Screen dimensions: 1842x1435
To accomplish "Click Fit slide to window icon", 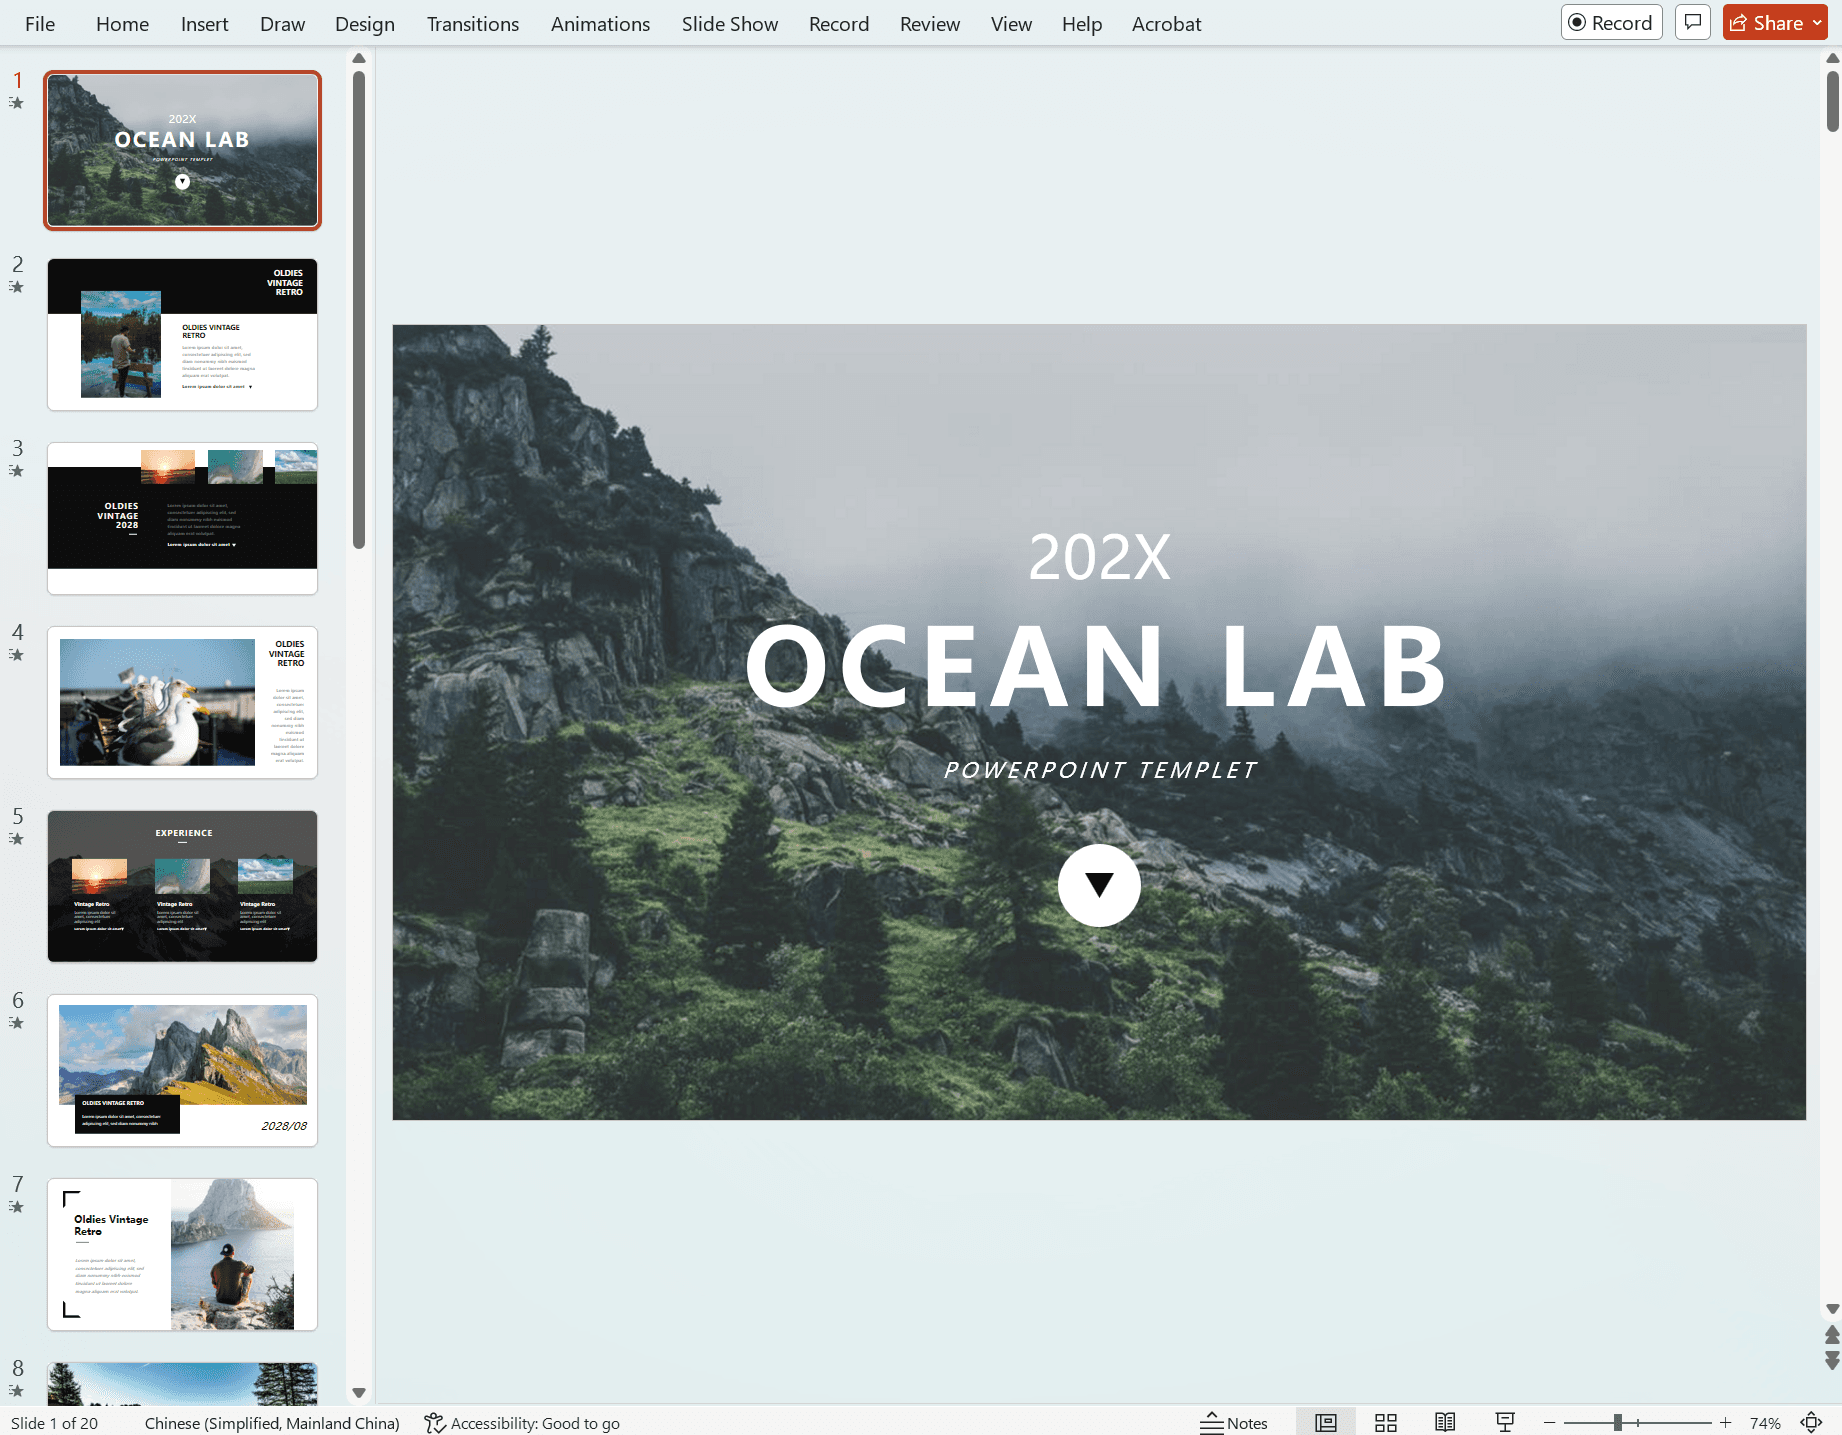I will [x=1811, y=1423].
